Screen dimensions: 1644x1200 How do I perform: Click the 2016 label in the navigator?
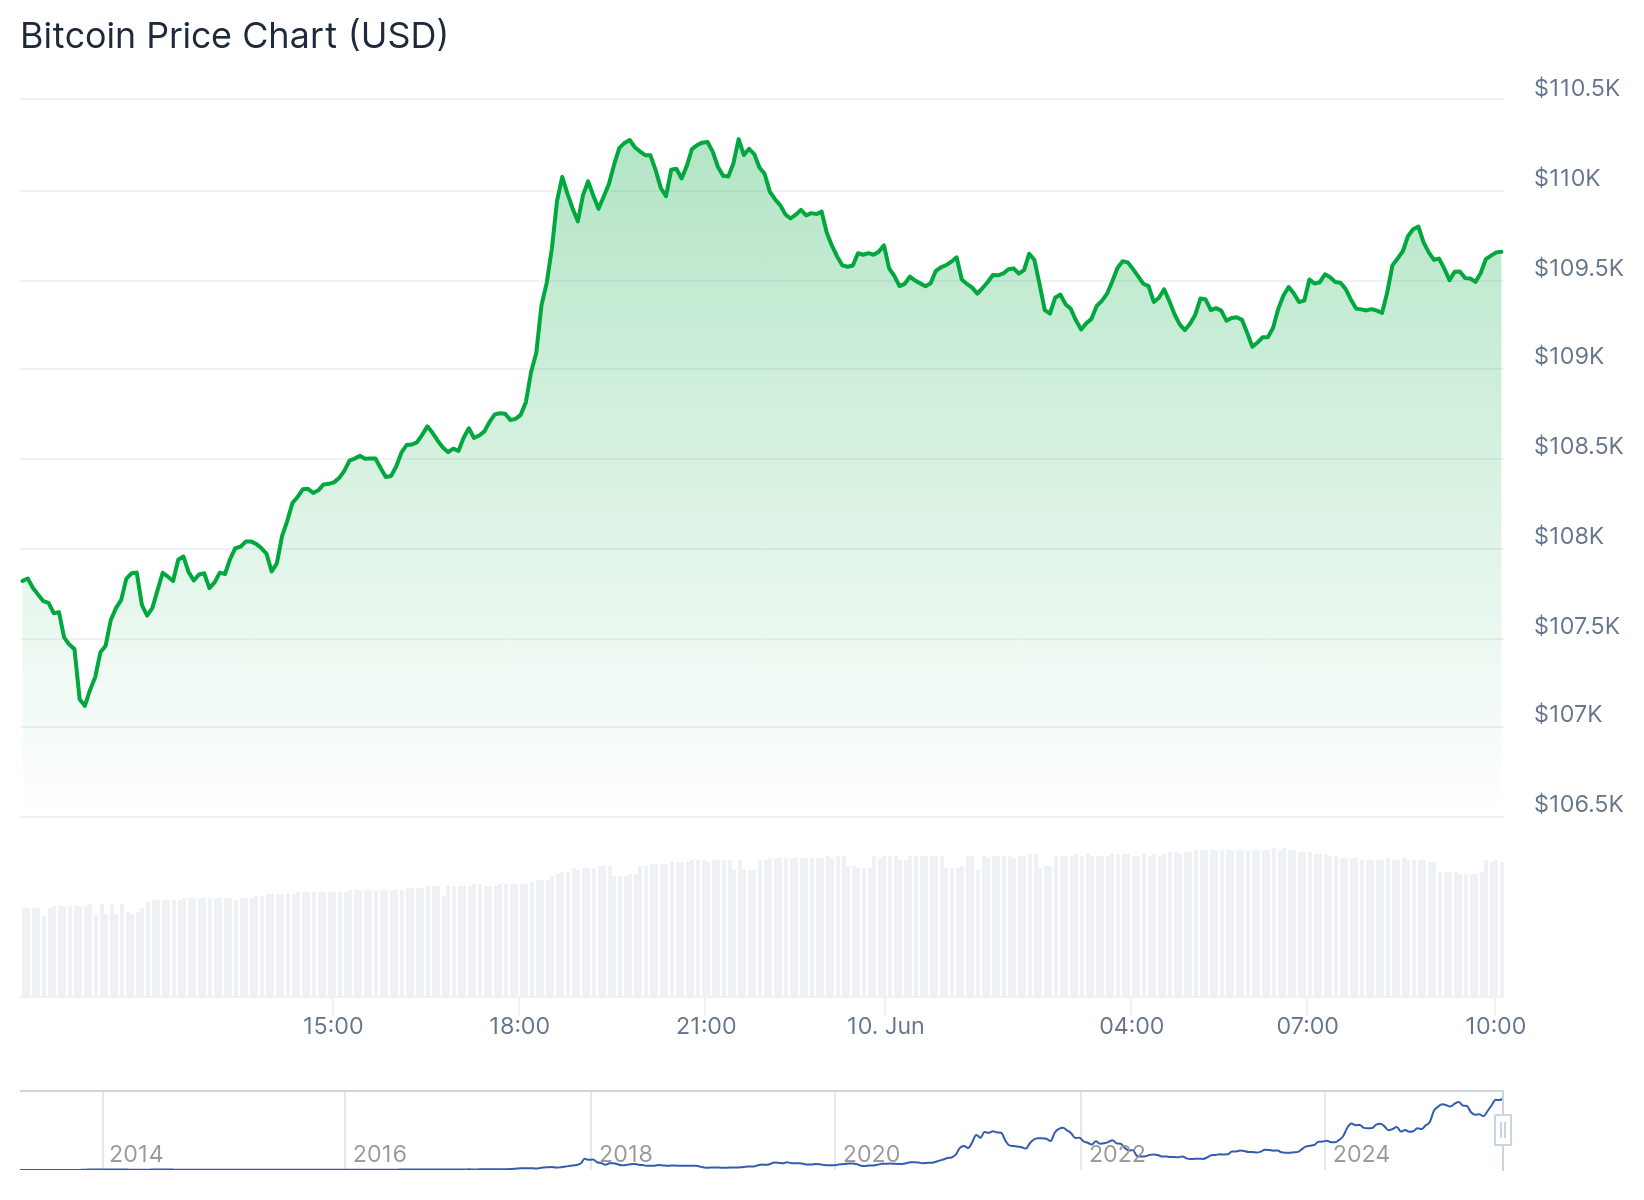[x=380, y=1154]
